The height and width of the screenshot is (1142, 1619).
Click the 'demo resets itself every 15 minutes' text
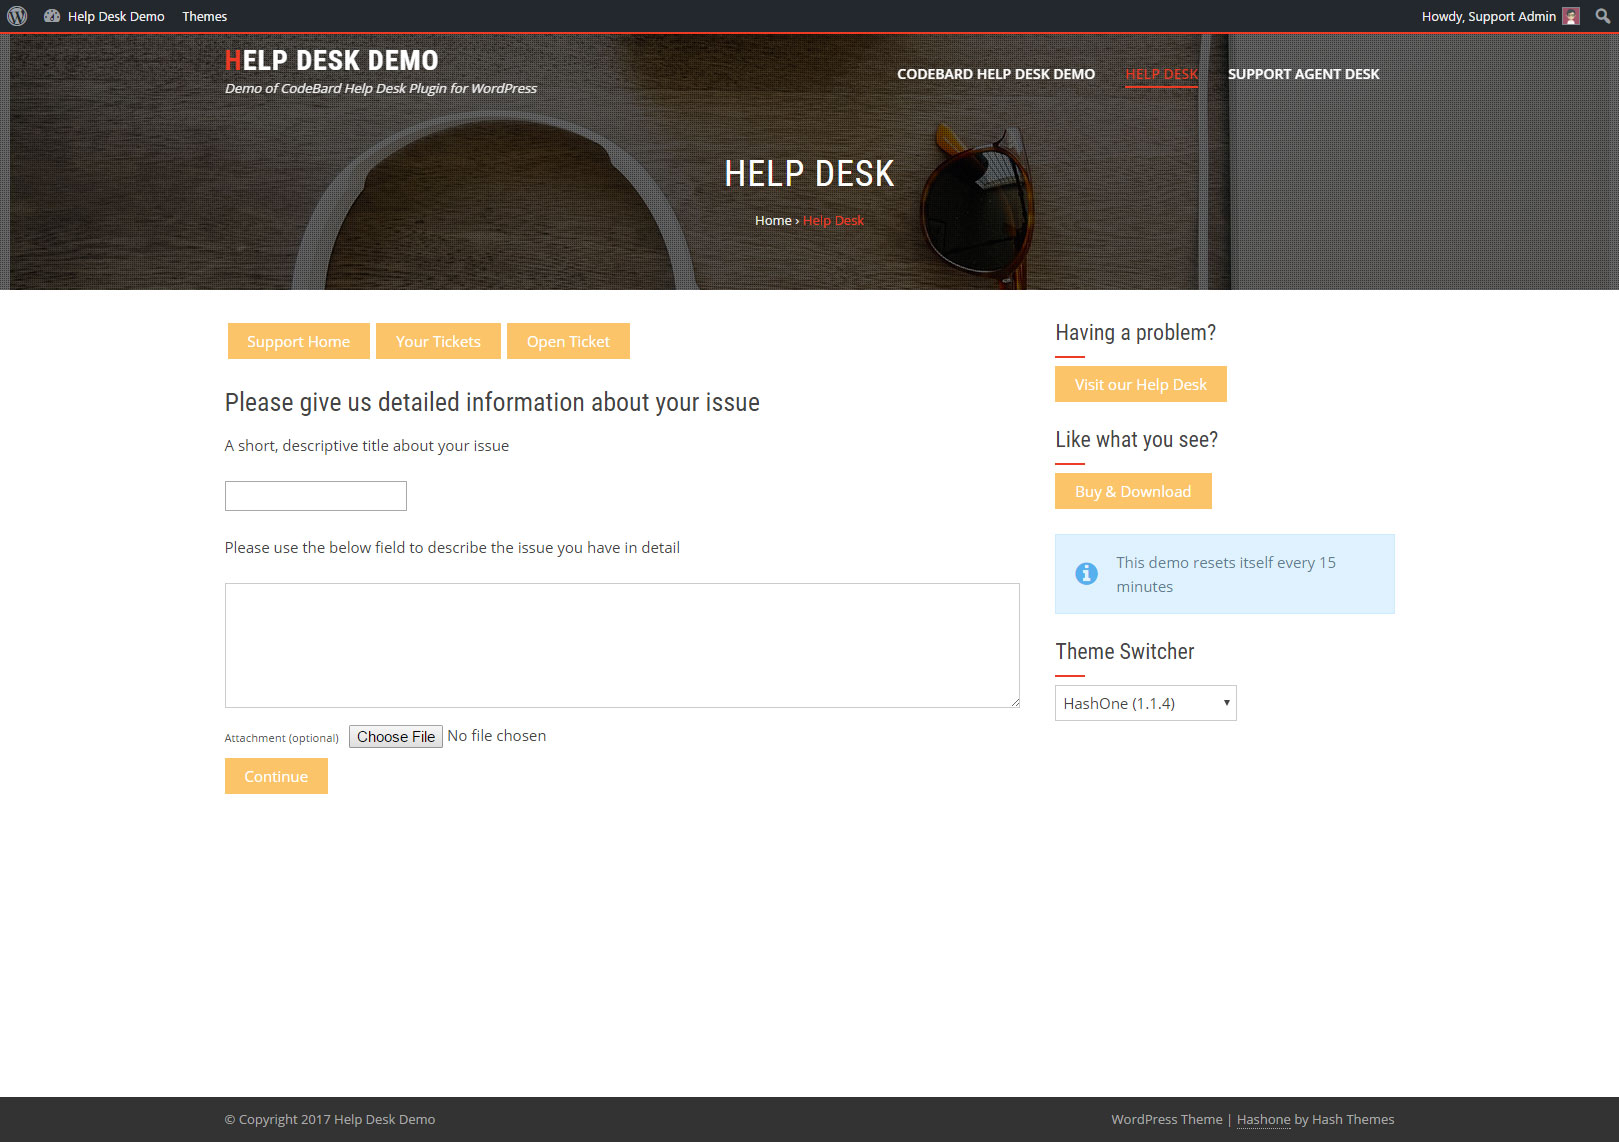(1226, 574)
